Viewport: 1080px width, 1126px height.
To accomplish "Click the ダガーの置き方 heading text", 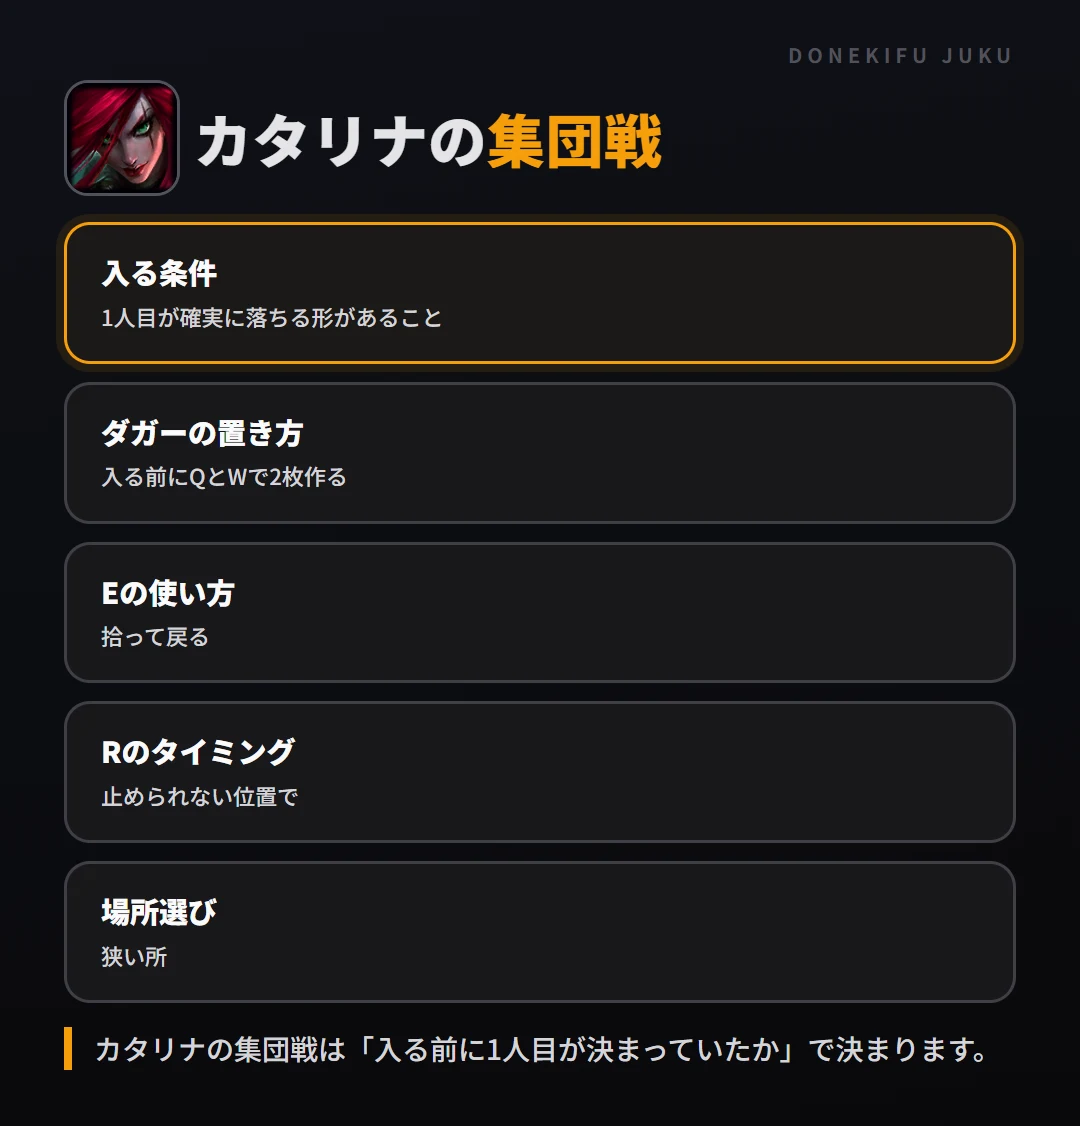I will point(202,434).
